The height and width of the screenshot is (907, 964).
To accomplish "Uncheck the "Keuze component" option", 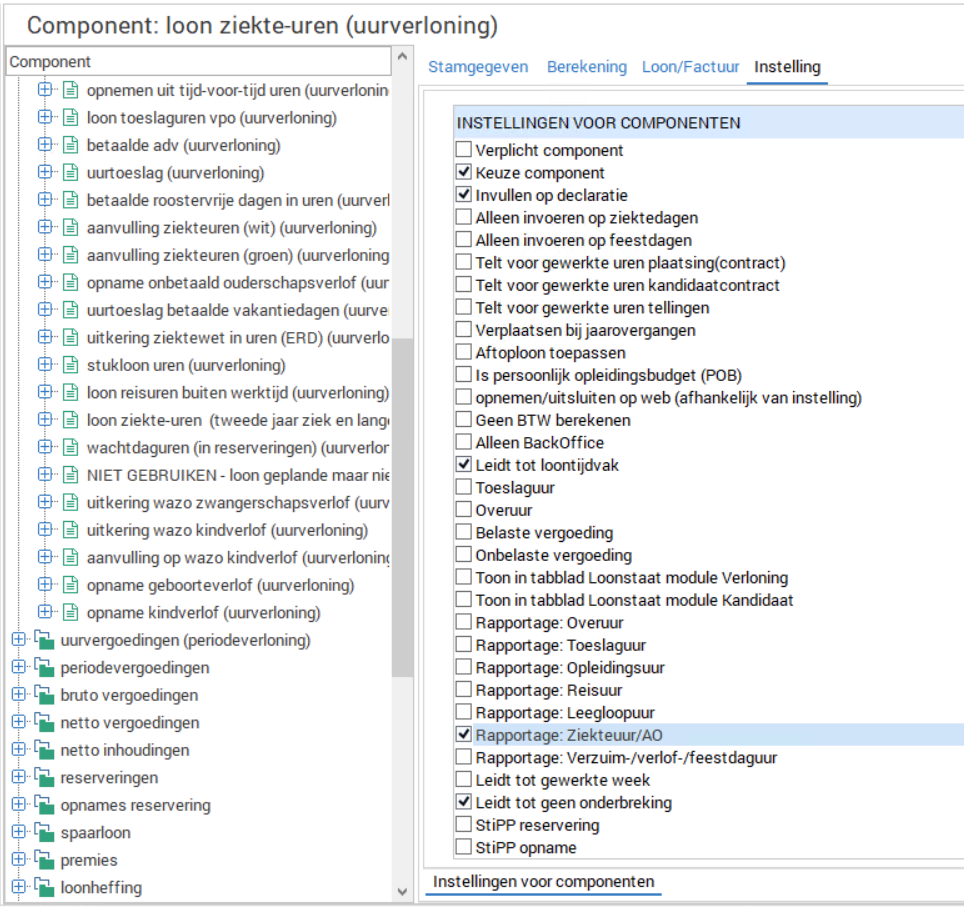I will (464, 171).
